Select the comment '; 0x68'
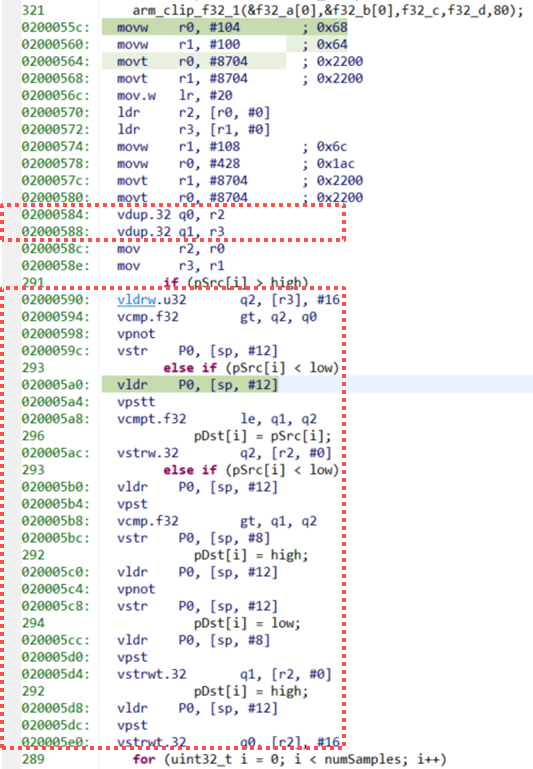Screen dimensions: 533x769 click(325, 27)
